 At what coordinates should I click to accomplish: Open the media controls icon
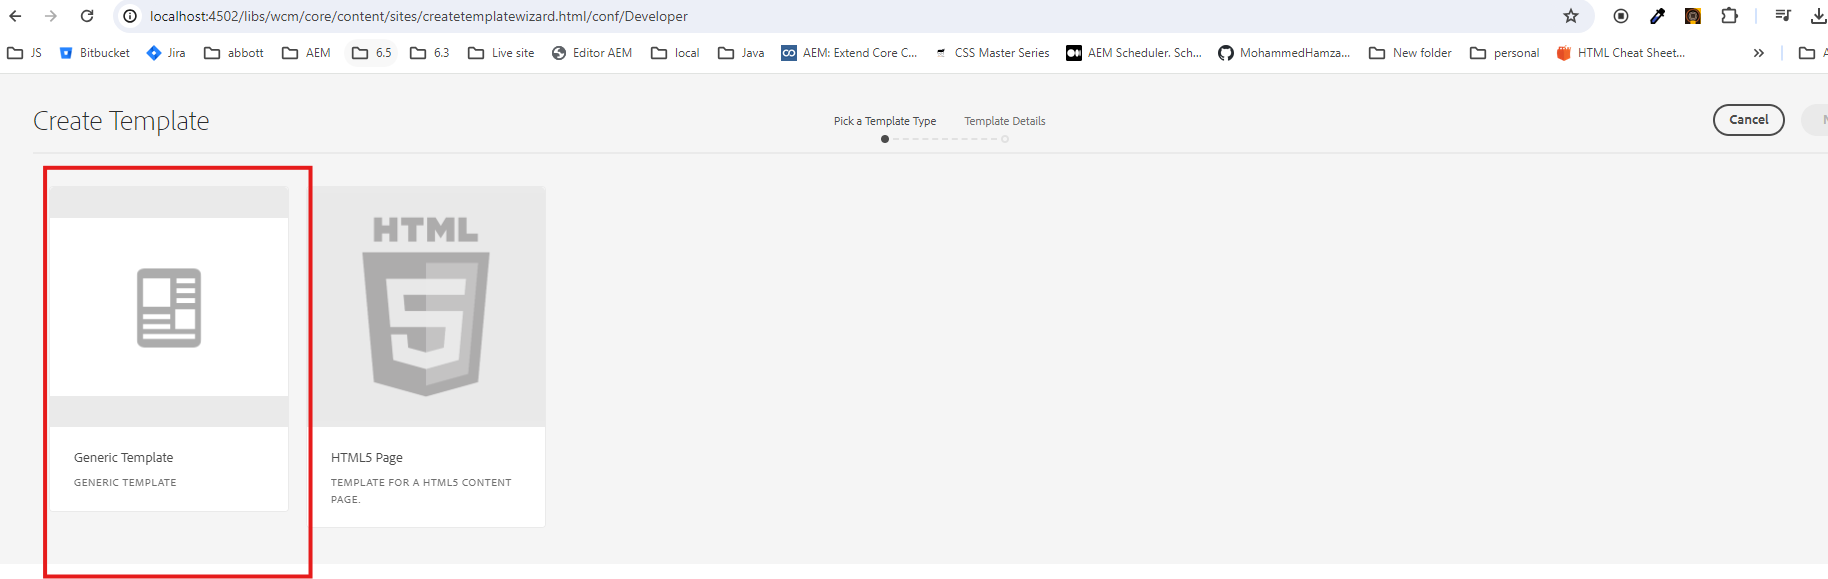point(1783,16)
